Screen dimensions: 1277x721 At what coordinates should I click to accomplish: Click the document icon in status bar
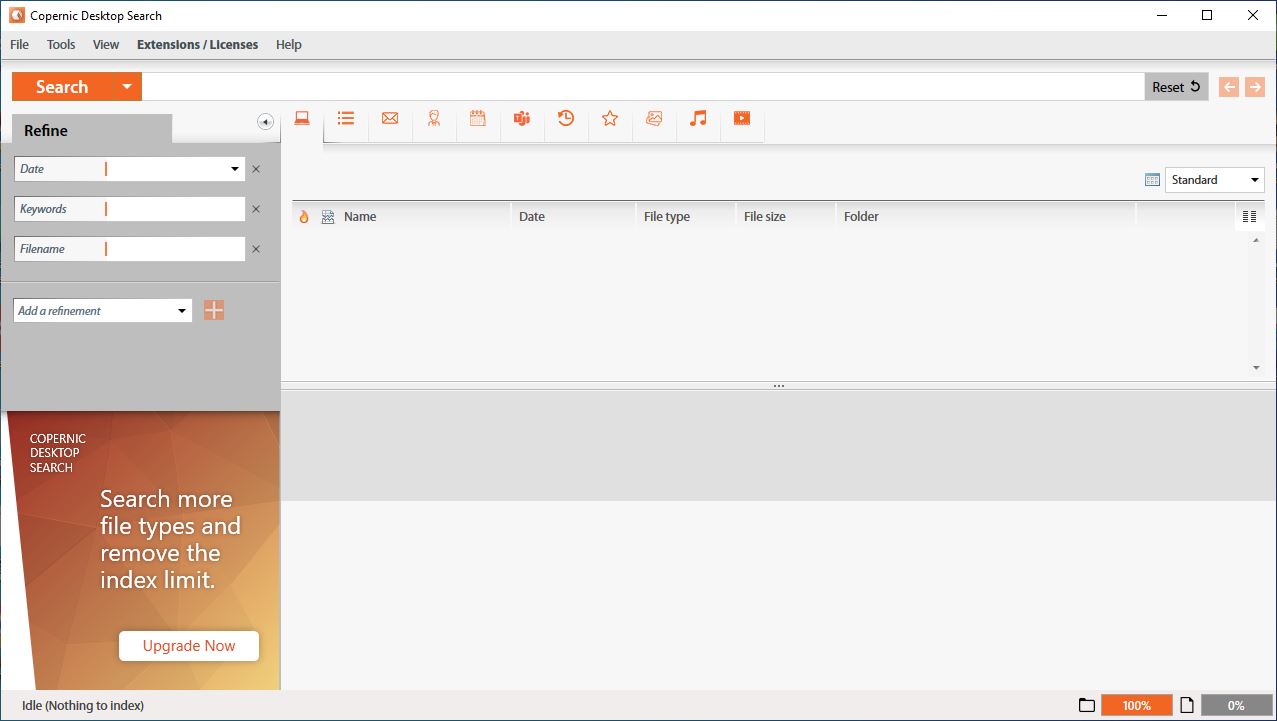[x=1187, y=705]
